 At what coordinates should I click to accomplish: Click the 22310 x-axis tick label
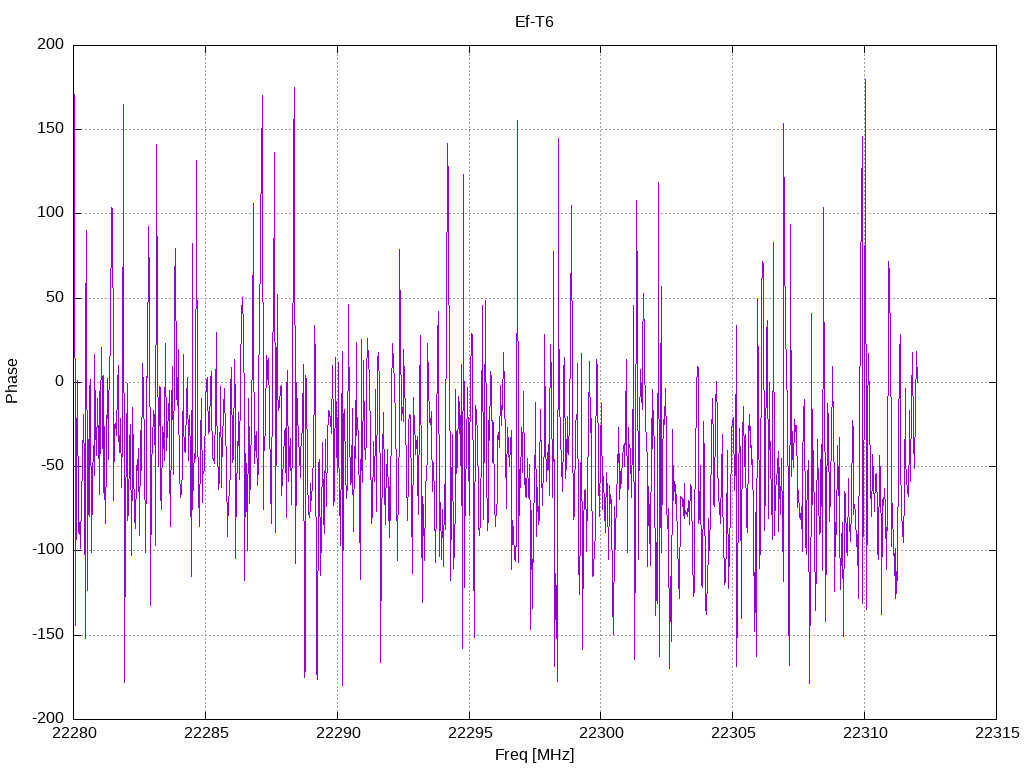point(865,733)
